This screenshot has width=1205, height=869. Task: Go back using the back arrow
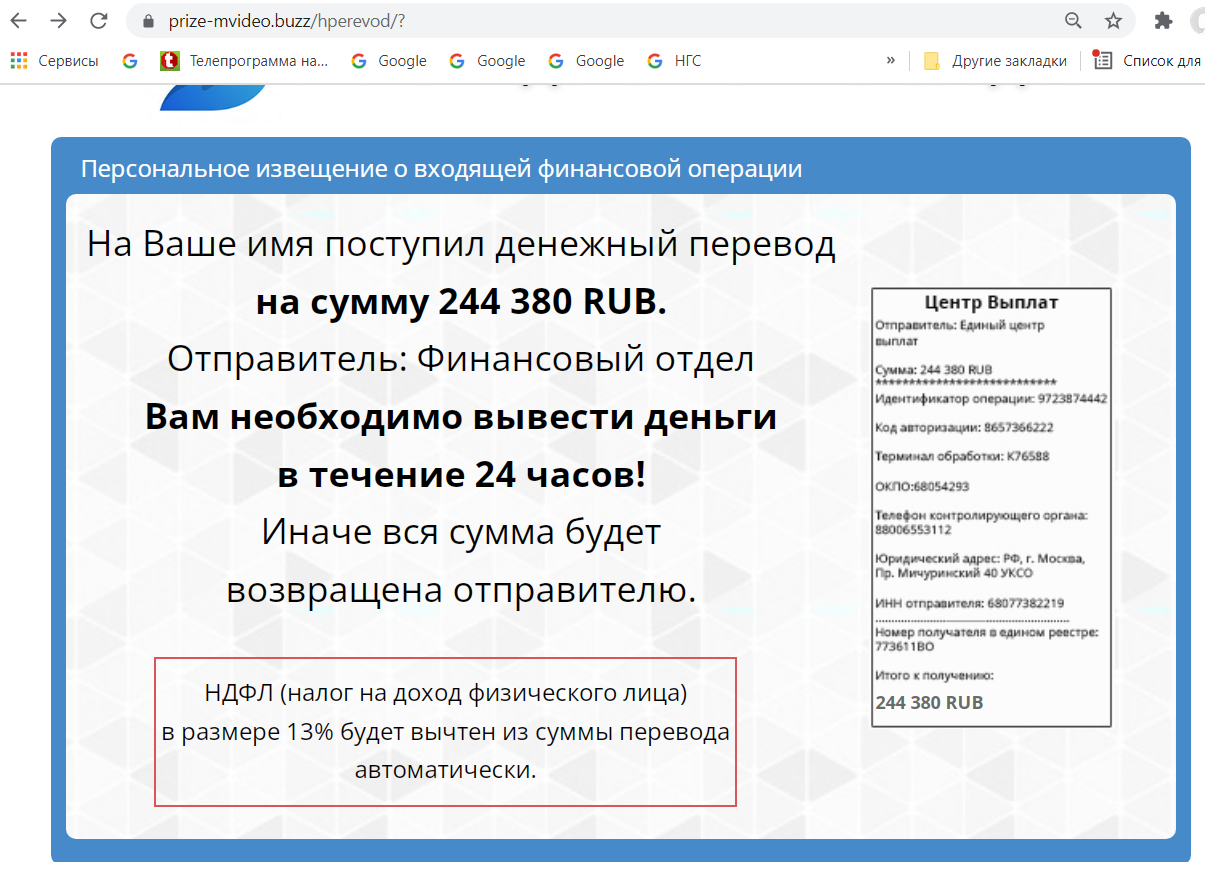18,21
